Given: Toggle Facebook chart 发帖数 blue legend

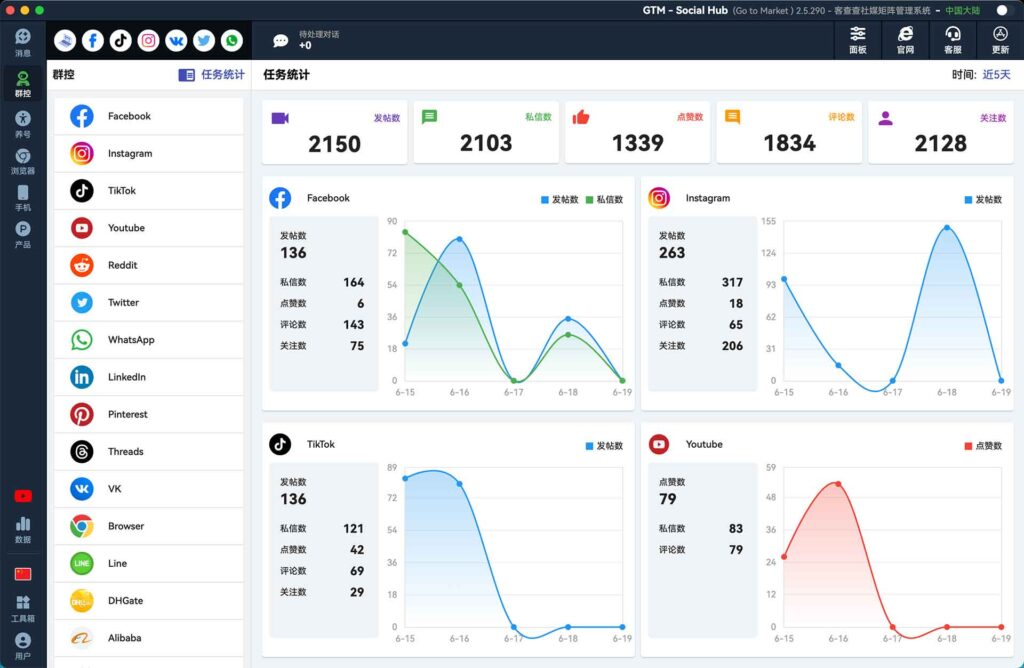Looking at the screenshot, I should 560,199.
